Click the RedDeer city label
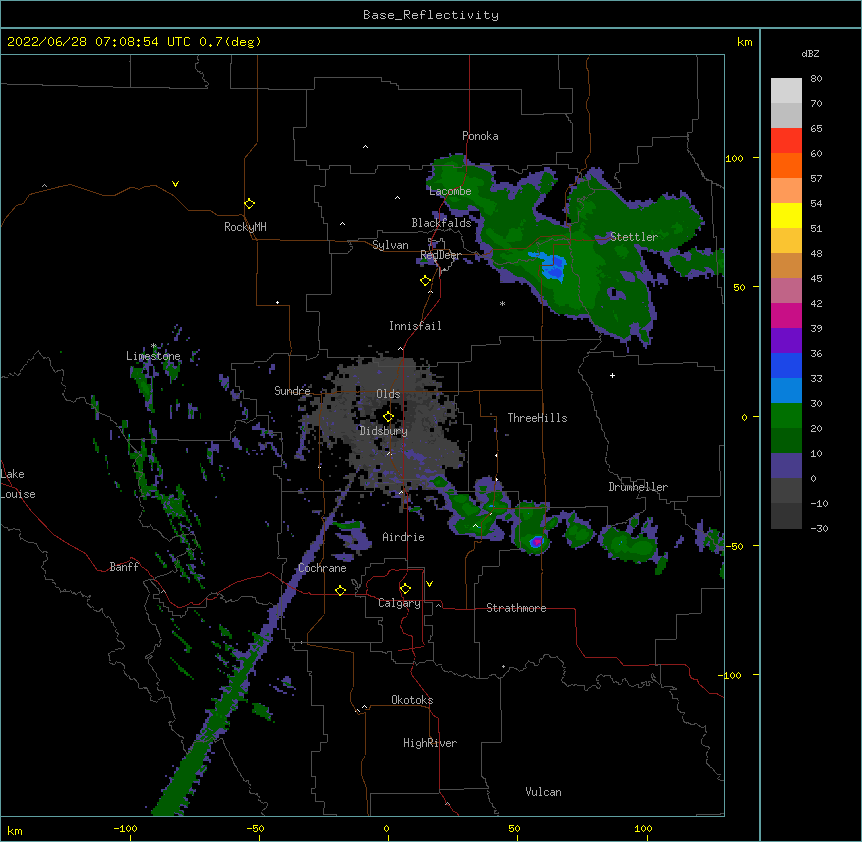The height and width of the screenshot is (842, 862). tap(440, 255)
